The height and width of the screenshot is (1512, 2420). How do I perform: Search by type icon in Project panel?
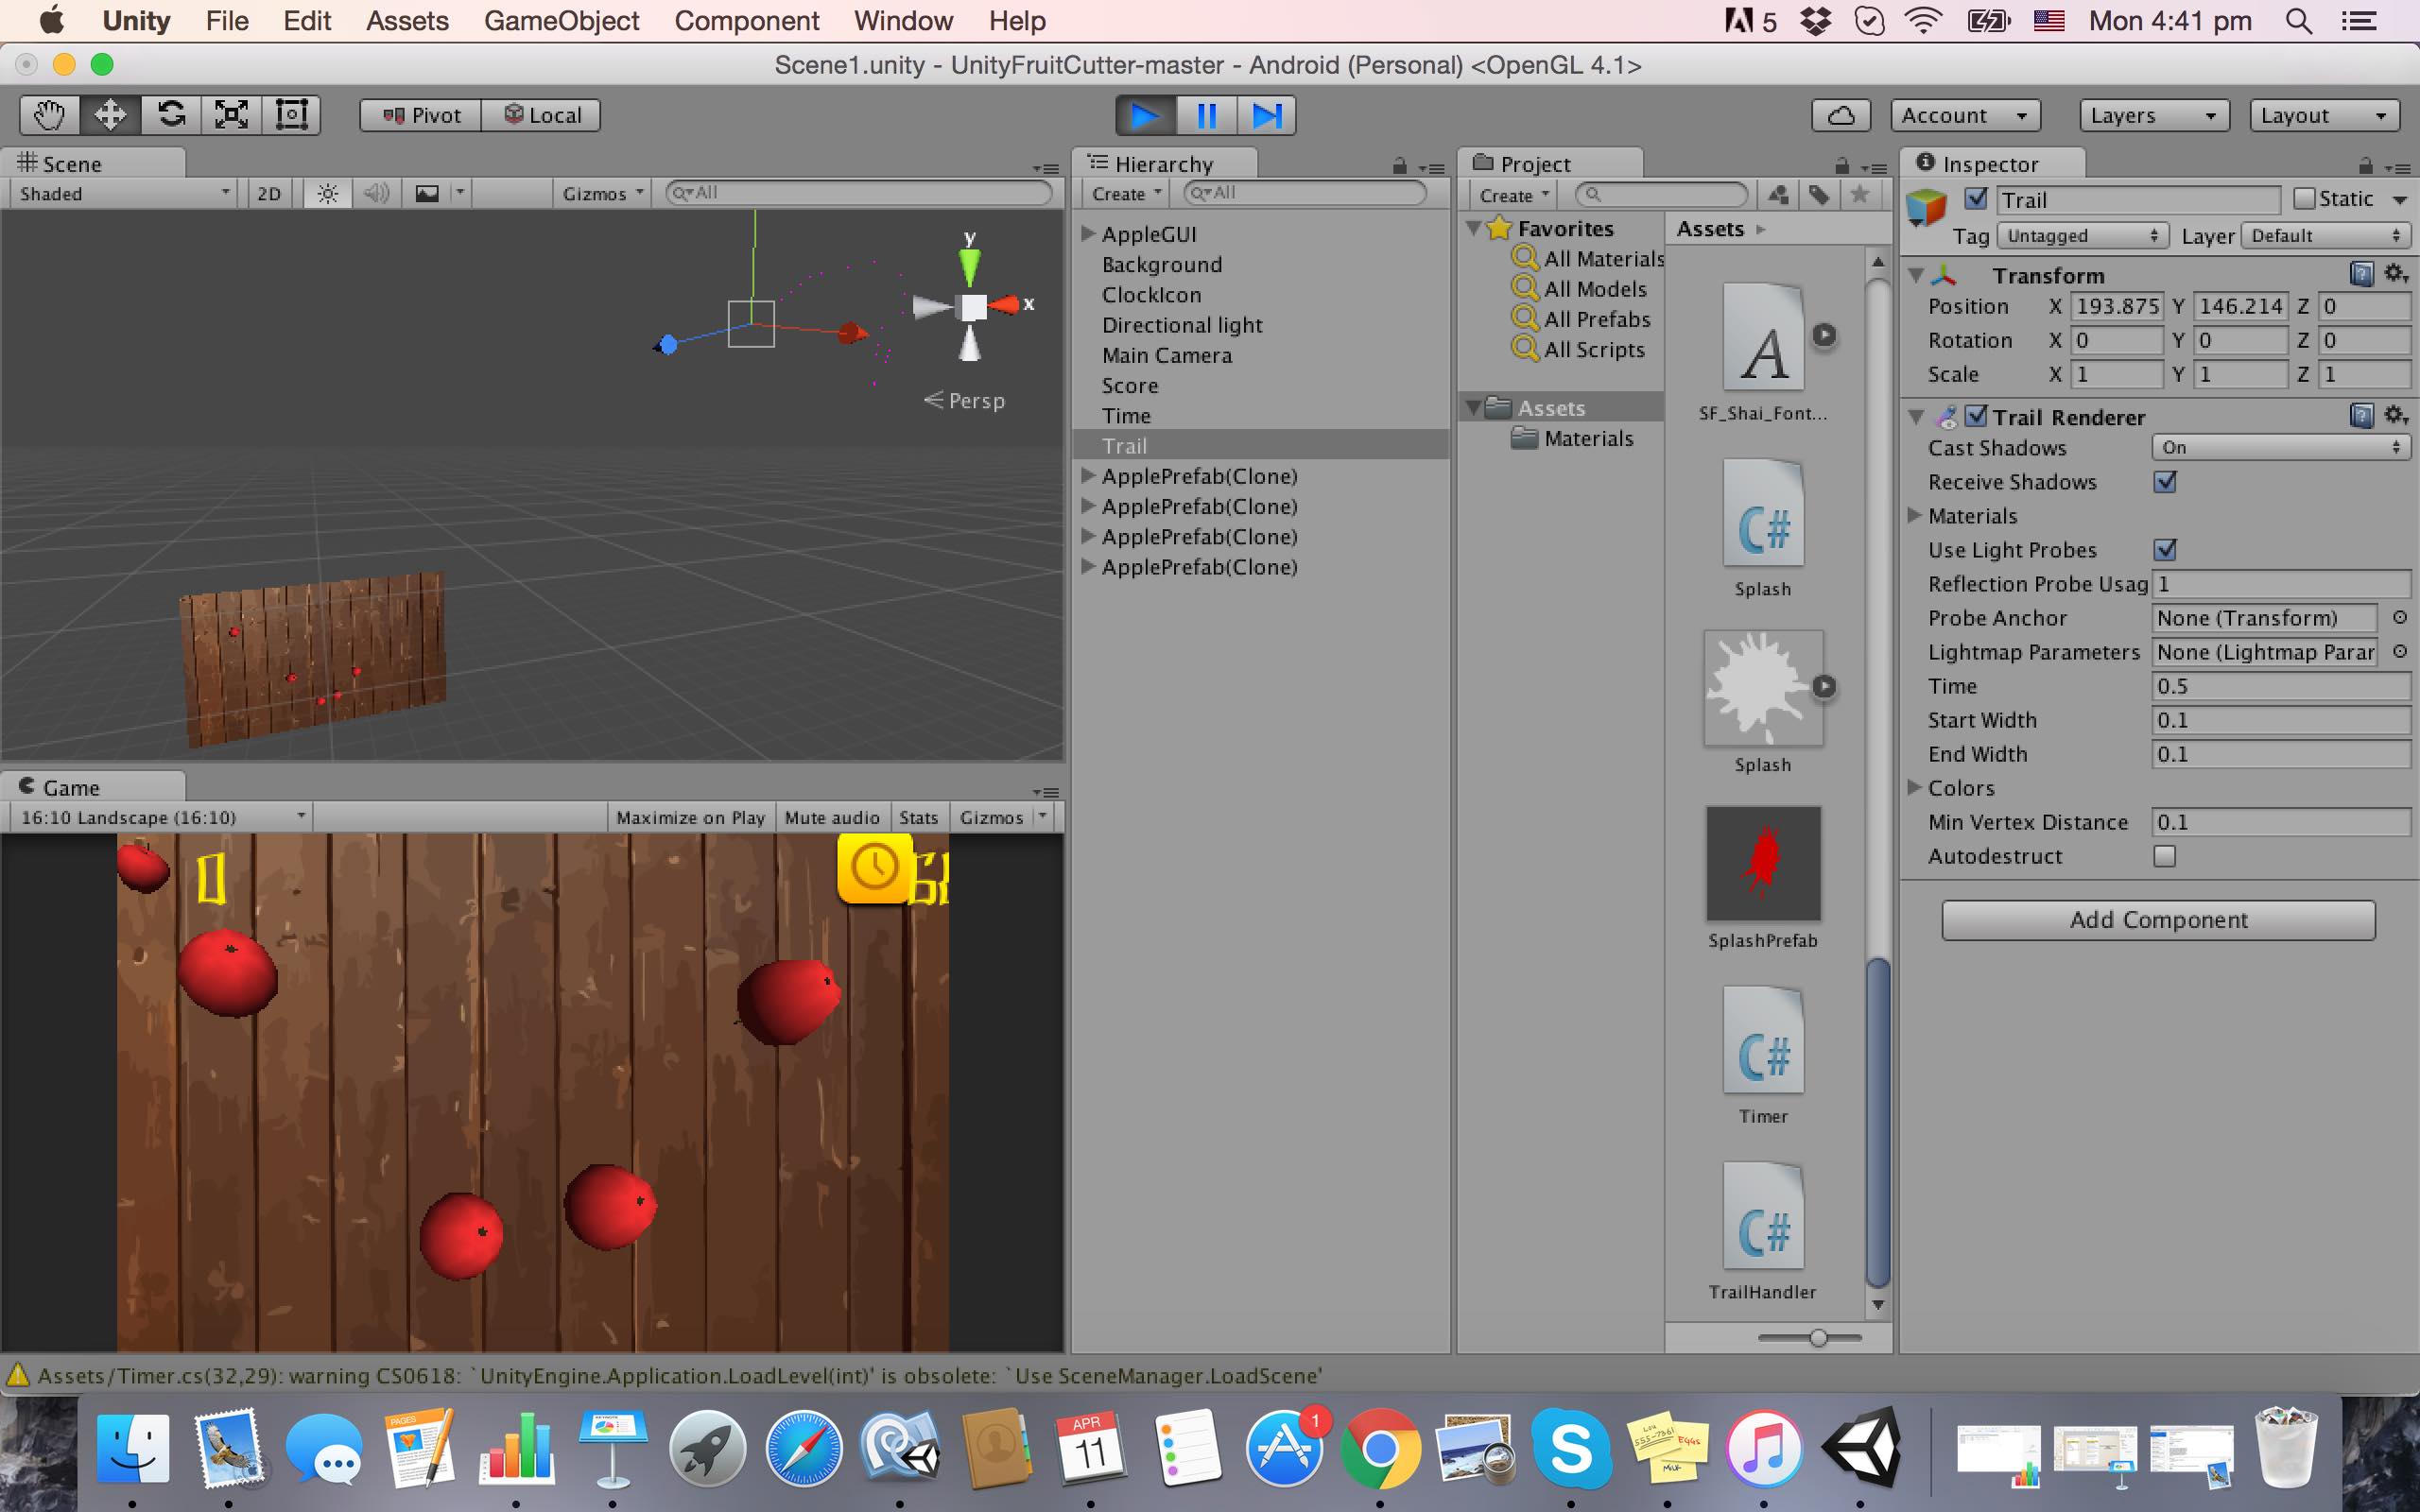1778,194
